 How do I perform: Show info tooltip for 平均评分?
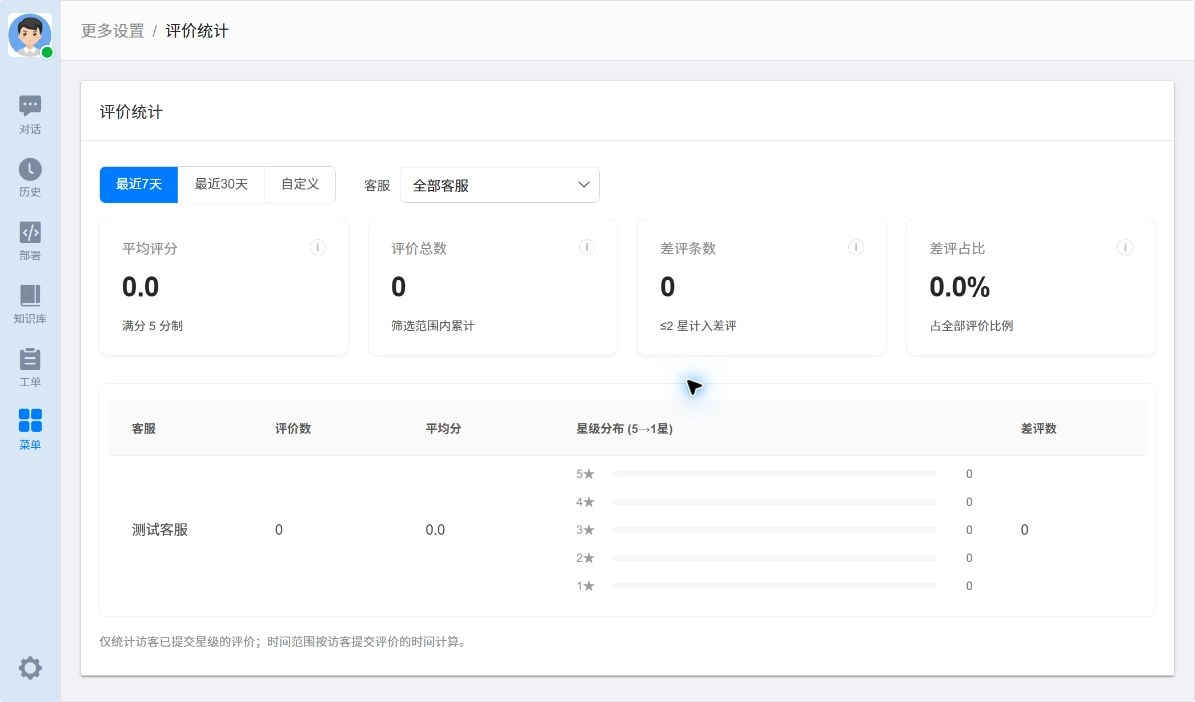coord(317,247)
